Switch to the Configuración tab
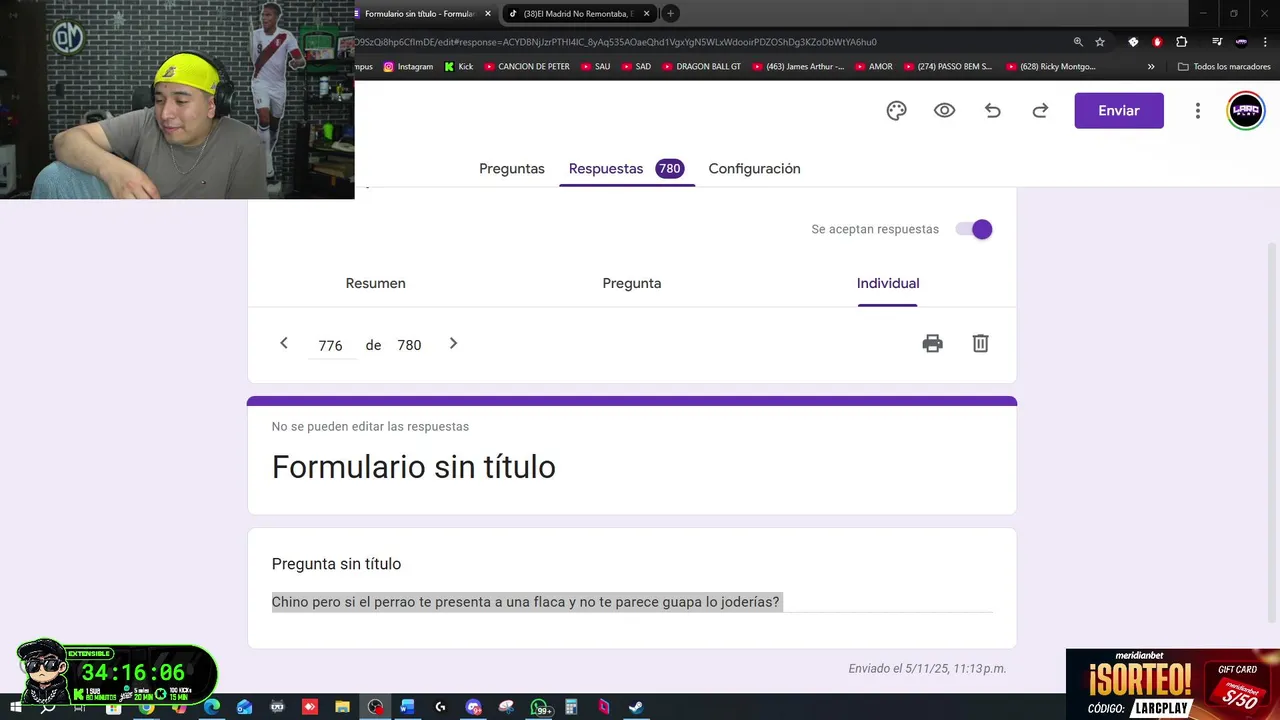The width and height of the screenshot is (1280, 720). pyautogui.click(x=754, y=169)
